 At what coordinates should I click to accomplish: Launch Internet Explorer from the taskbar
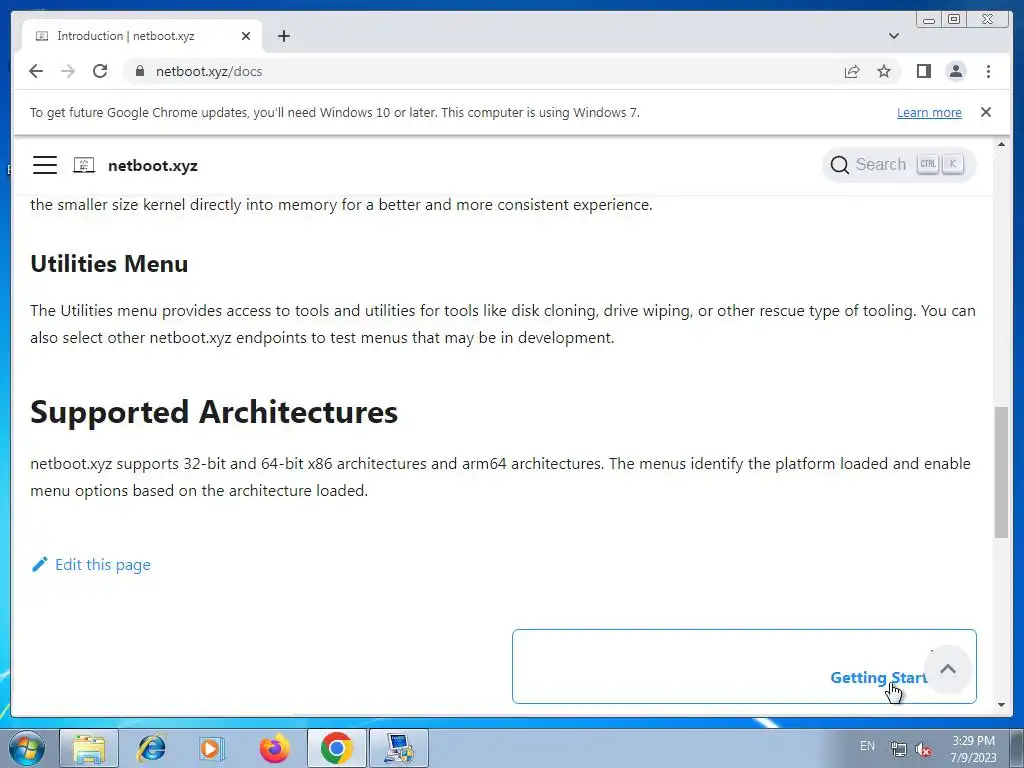pyautogui.click(x=151, y=748)
